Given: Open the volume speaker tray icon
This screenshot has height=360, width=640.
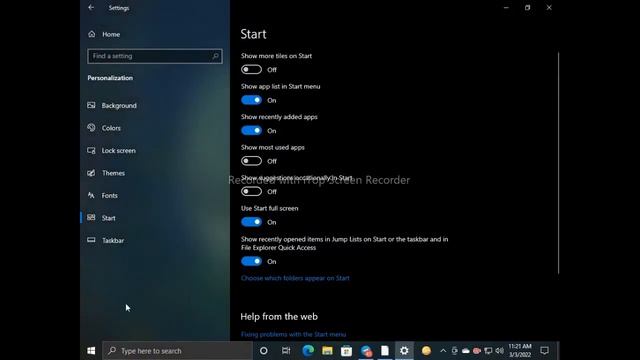Looking at the screenshot, I should click(x=499, y=351).
